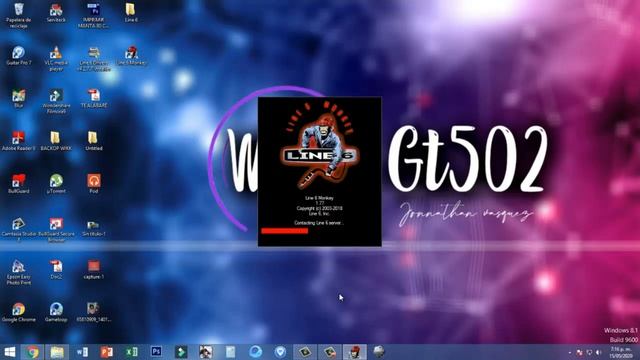Viewport: 640px width, 360px height.
Task: Select the Guitar Pro 7 desktop shortcut
Action: (18, 56)
